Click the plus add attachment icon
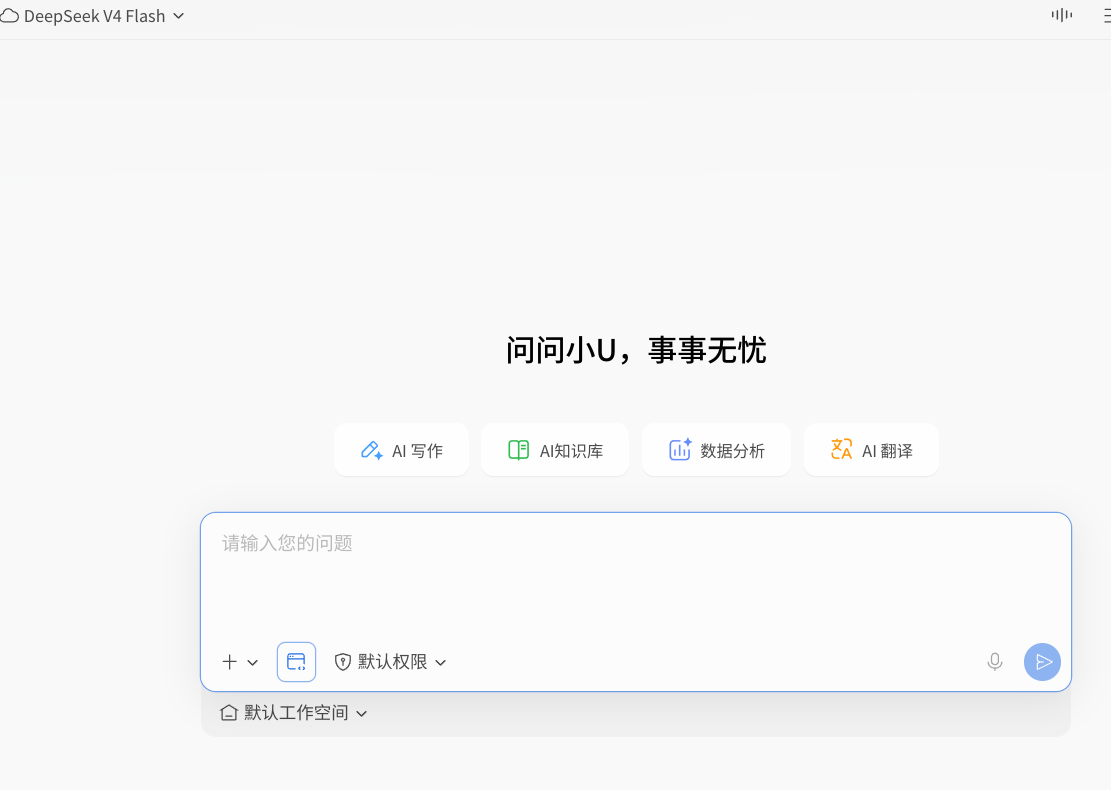 tap(230, 662)
